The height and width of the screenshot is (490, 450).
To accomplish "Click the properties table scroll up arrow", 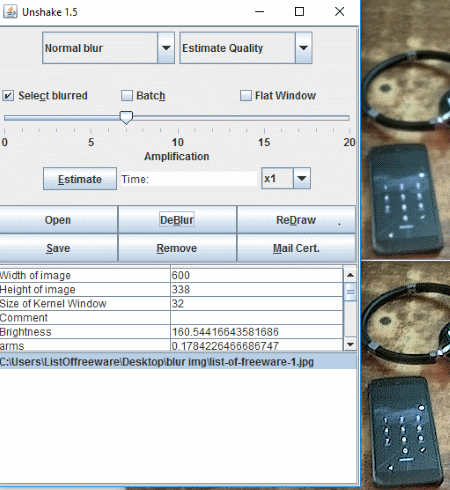I will [x=350, y=275].
